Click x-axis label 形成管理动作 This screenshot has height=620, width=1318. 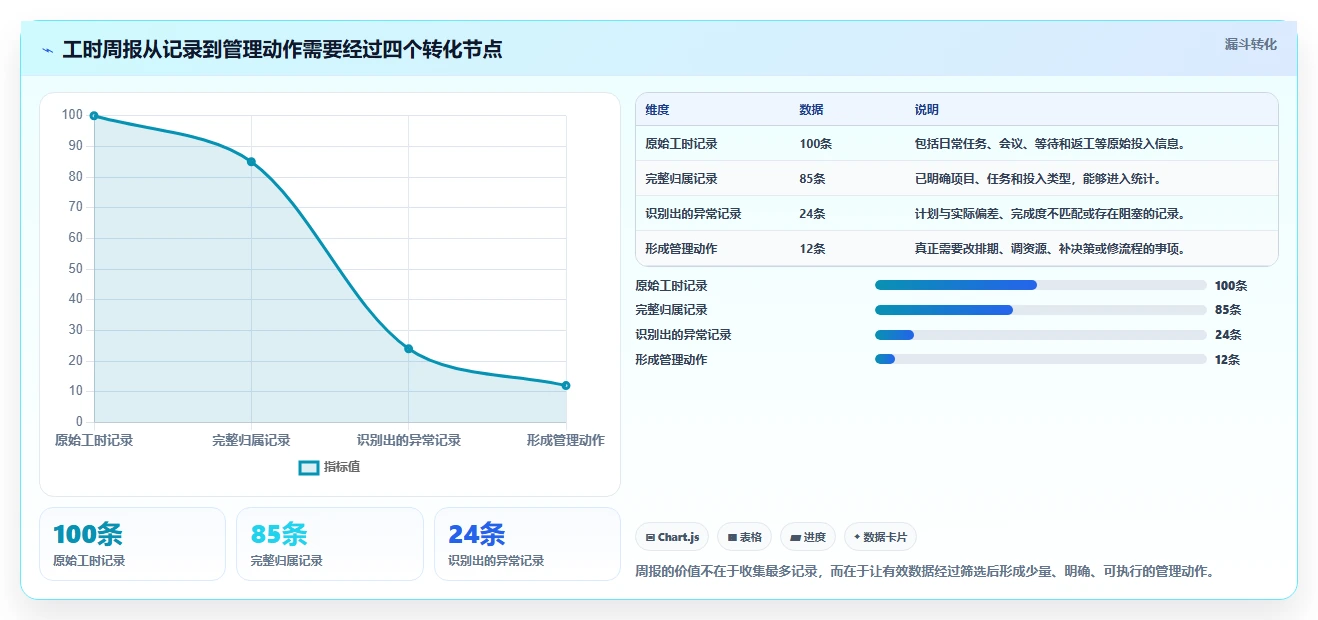pyautogui.click(x=566, y=440)
